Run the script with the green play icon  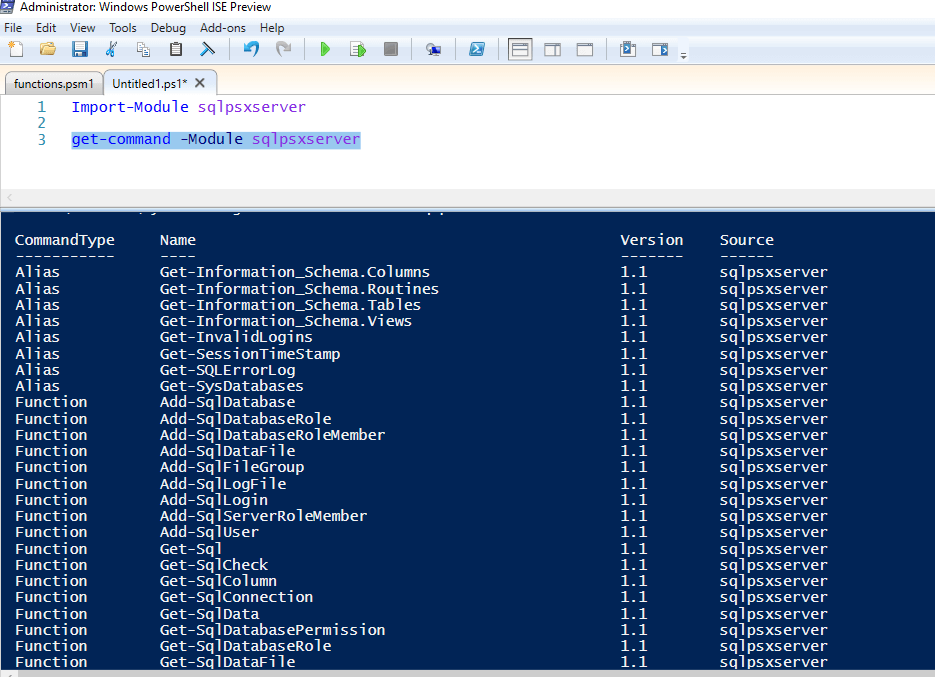(325, 50)
